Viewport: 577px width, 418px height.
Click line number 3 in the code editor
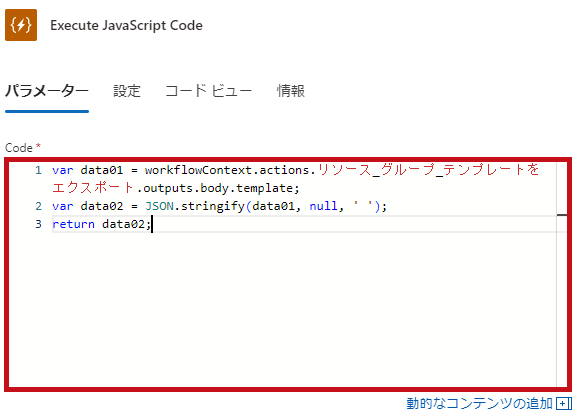click(38, 224)
